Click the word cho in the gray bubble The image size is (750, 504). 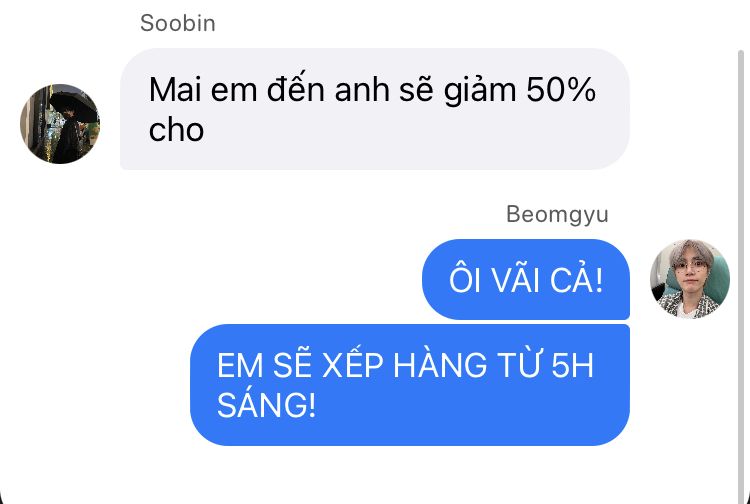point(176,130)
